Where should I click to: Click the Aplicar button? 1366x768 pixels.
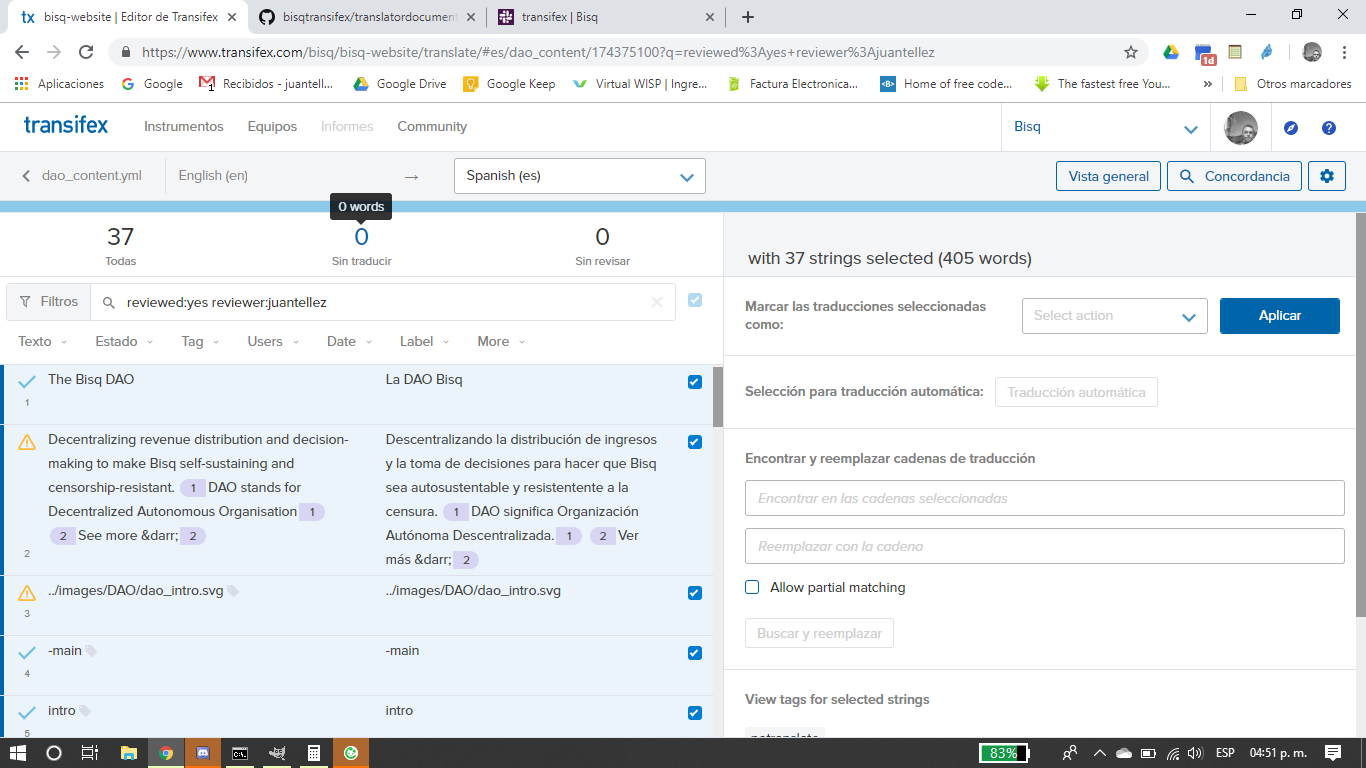pyautogui.click(x=1280, y=316)
